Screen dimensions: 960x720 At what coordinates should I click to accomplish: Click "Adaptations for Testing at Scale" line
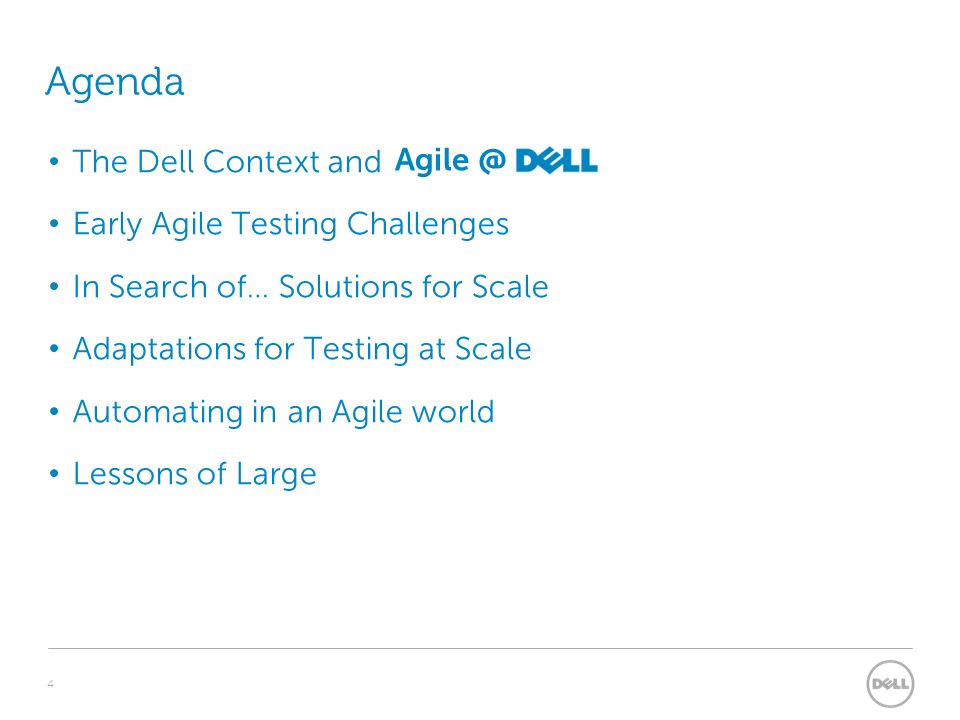[302, 349]
